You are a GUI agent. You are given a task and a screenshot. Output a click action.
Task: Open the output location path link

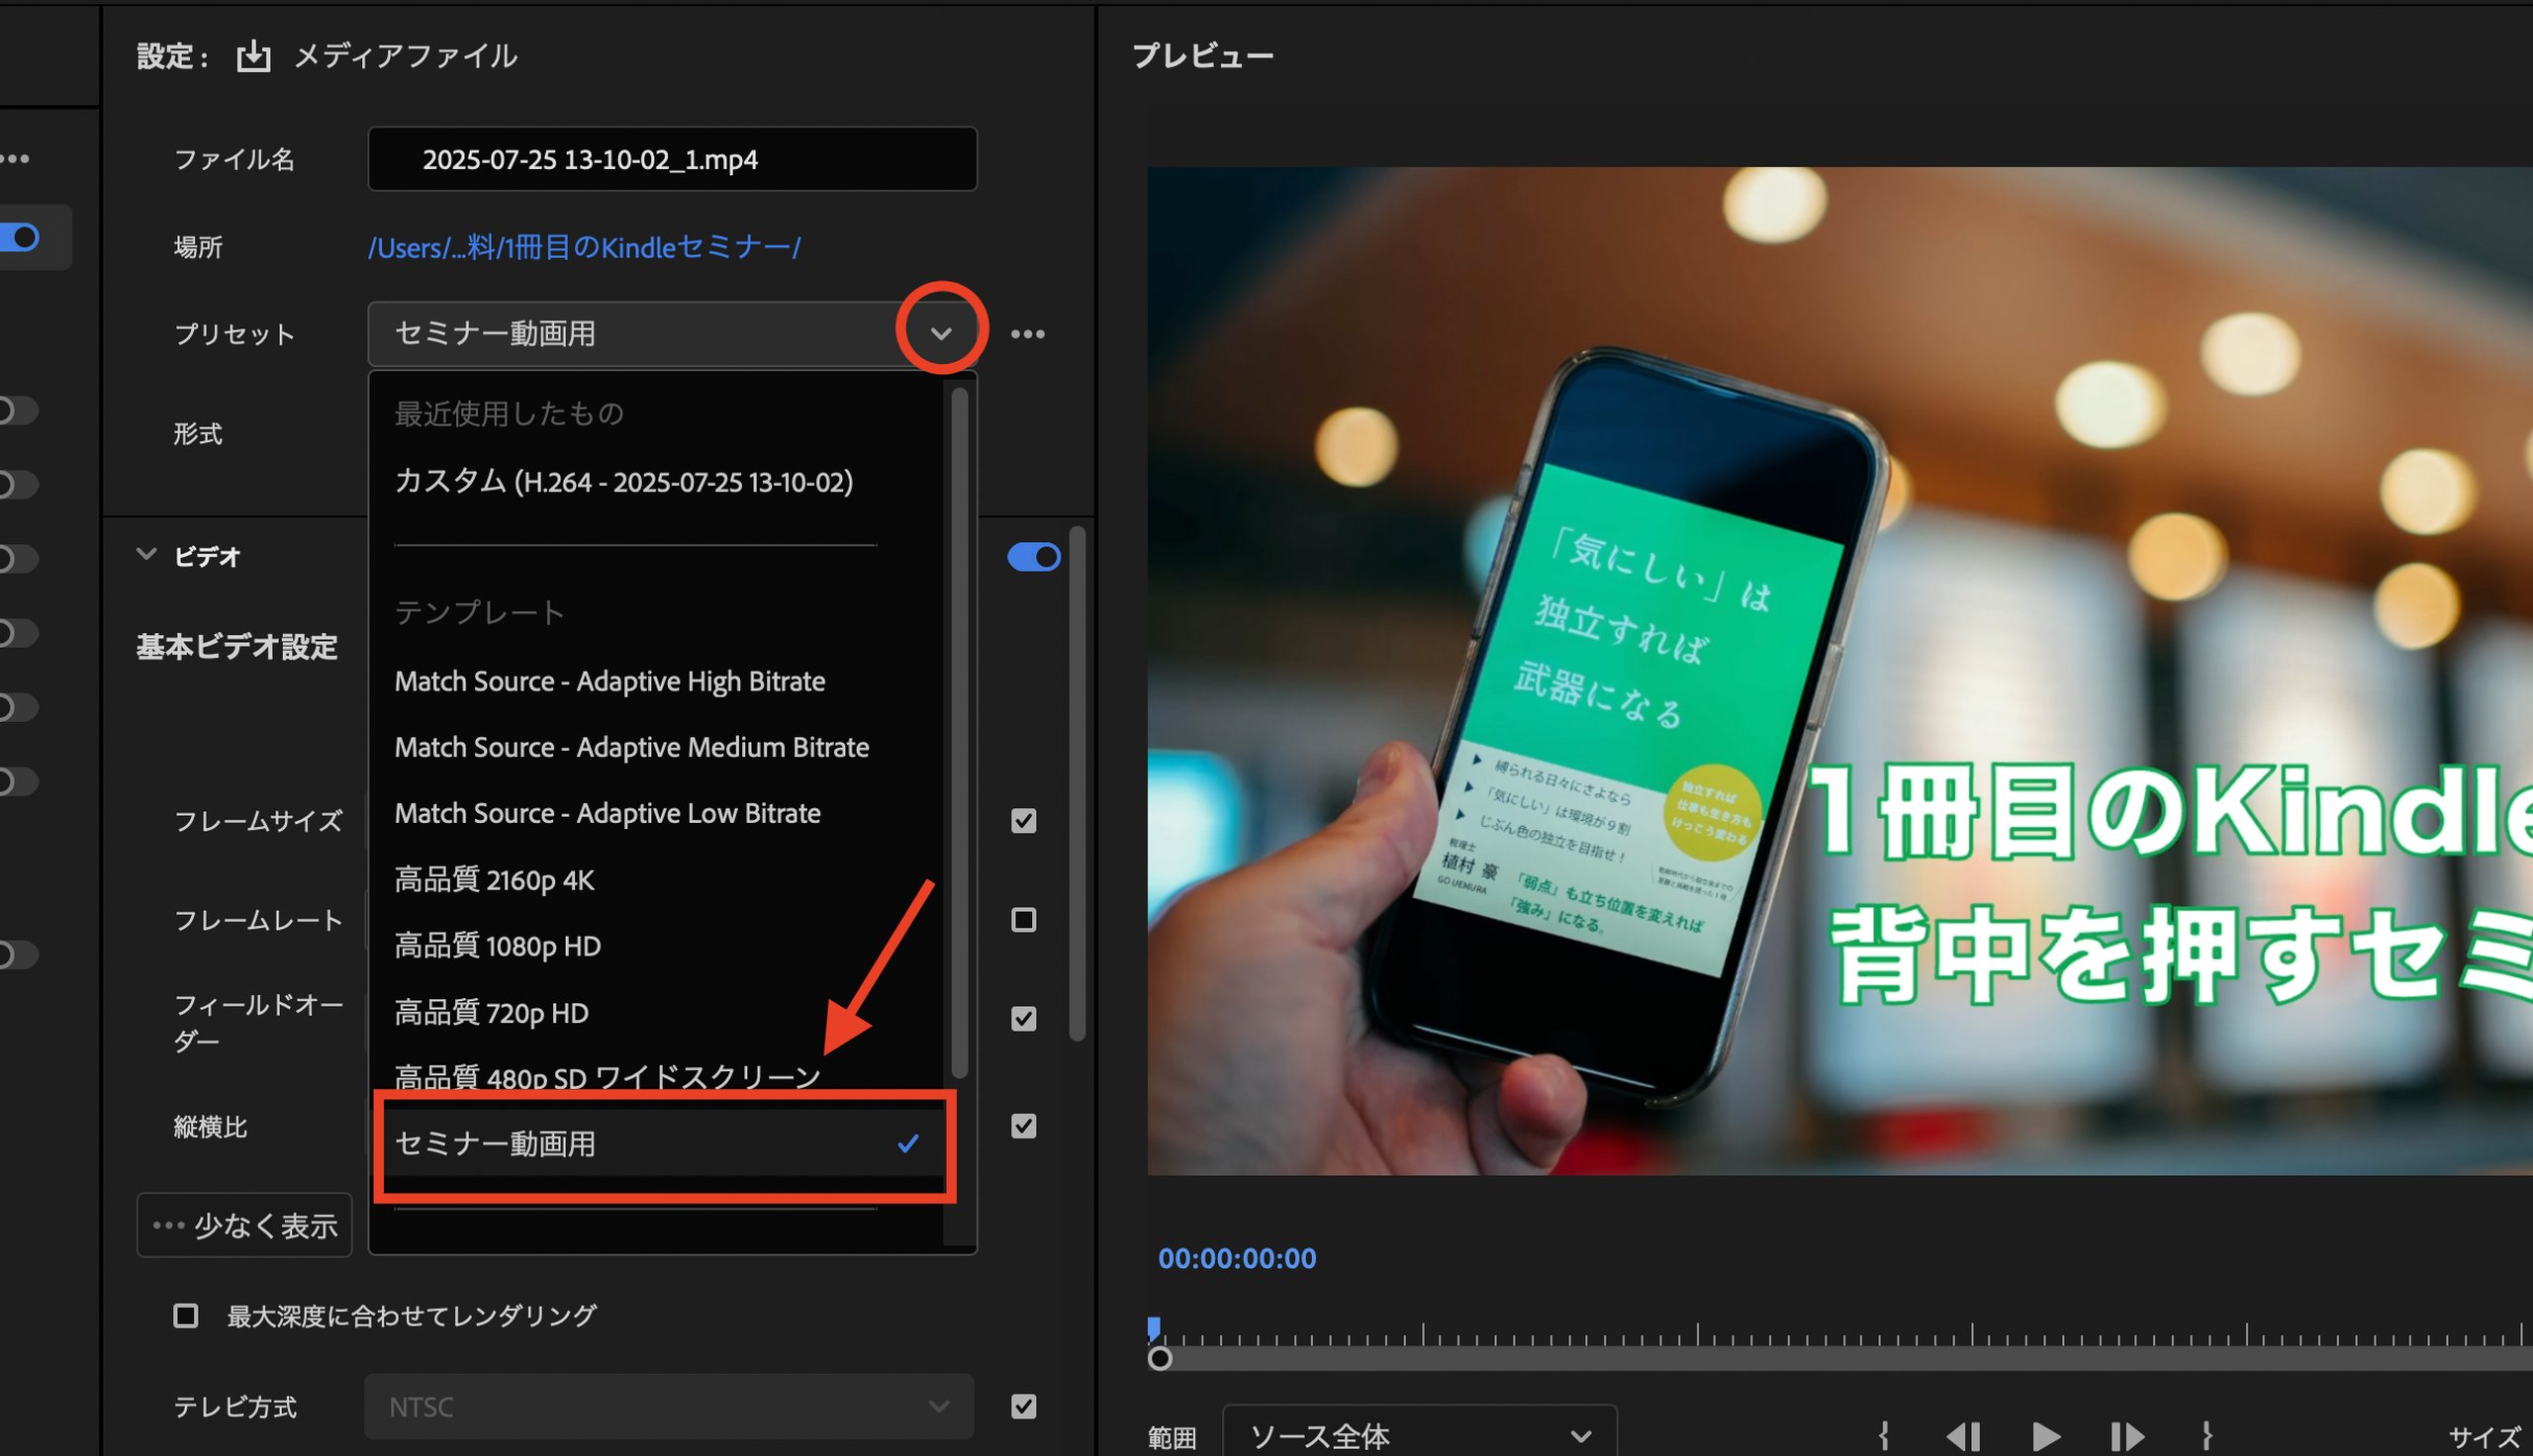click(585, 247)
